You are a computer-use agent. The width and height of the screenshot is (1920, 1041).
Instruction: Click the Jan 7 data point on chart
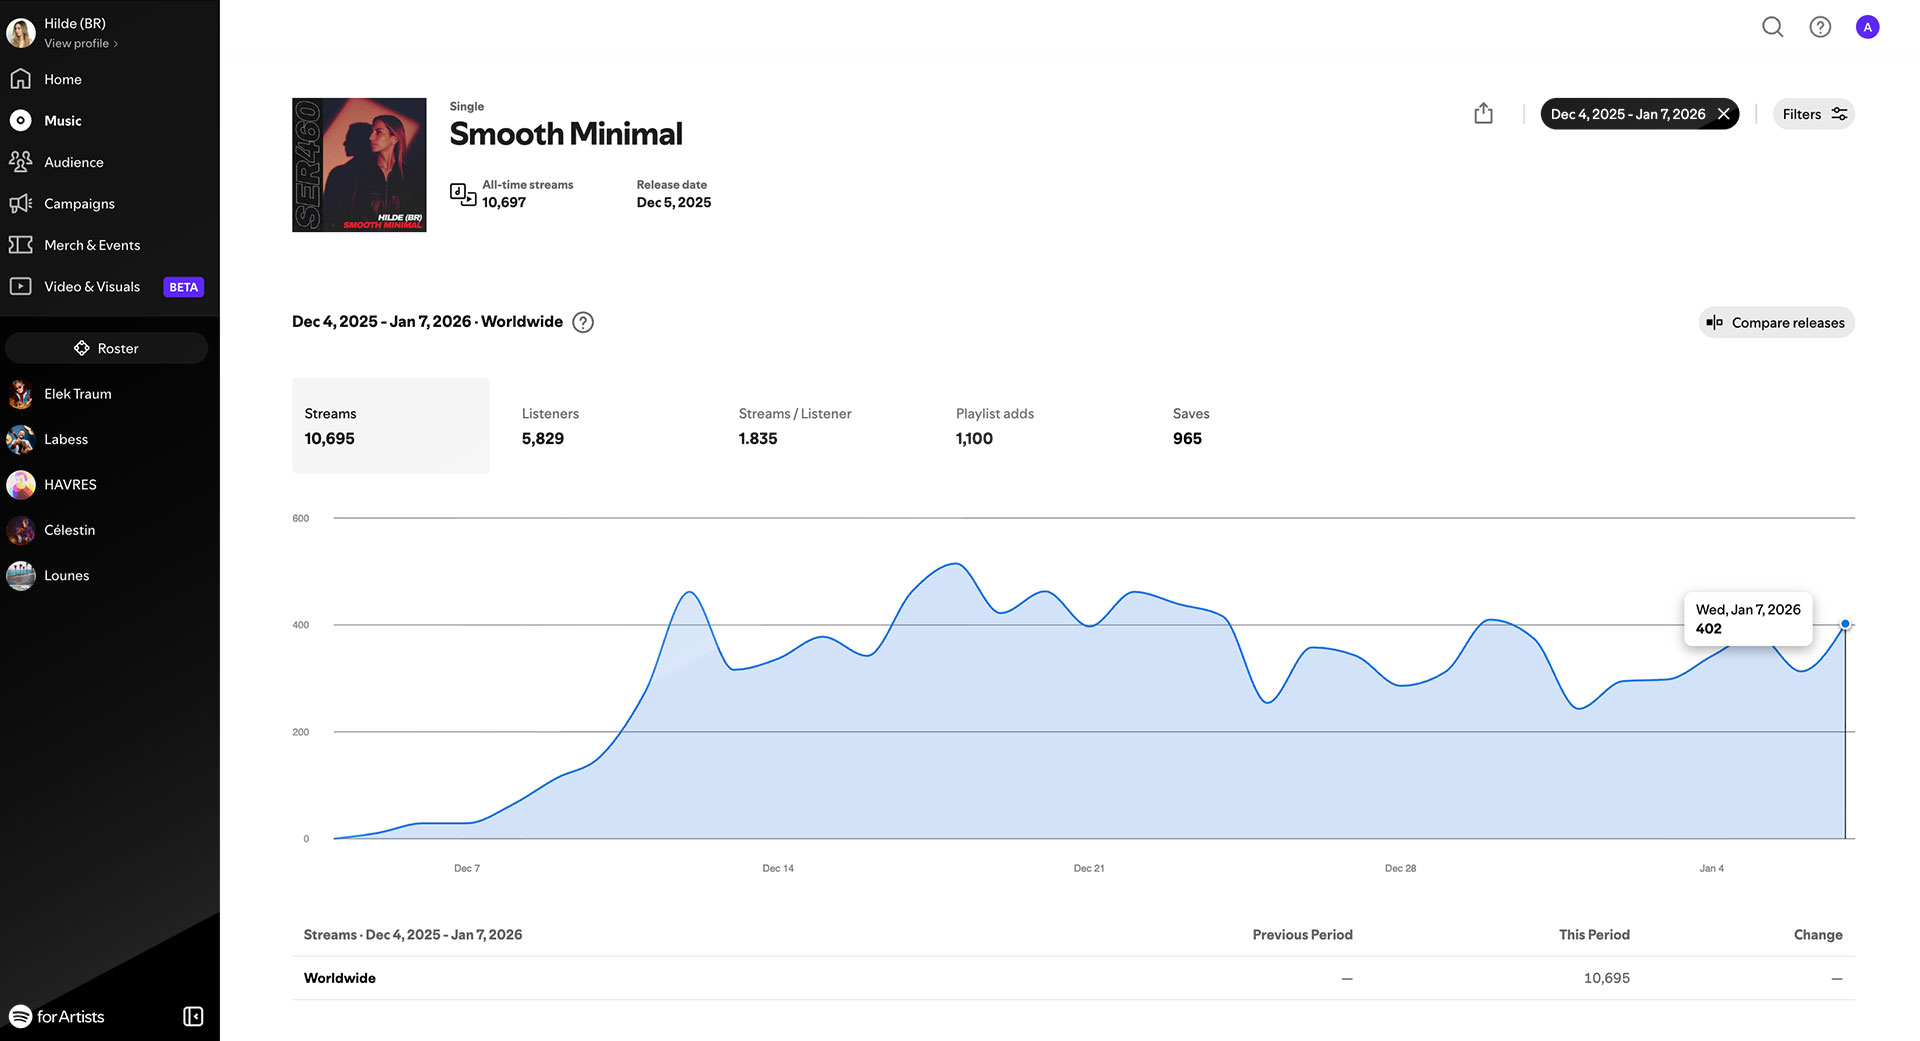click(1845, 624)
